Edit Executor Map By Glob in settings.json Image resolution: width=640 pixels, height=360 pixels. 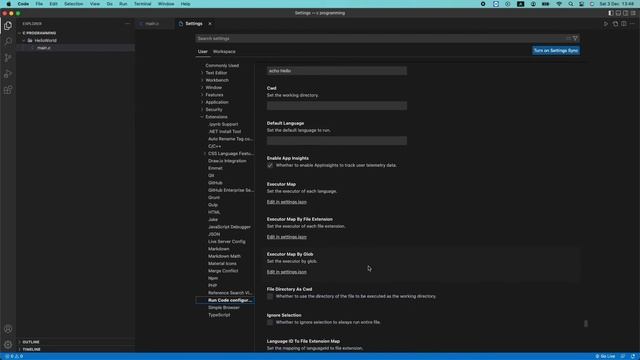click(287, 272)
